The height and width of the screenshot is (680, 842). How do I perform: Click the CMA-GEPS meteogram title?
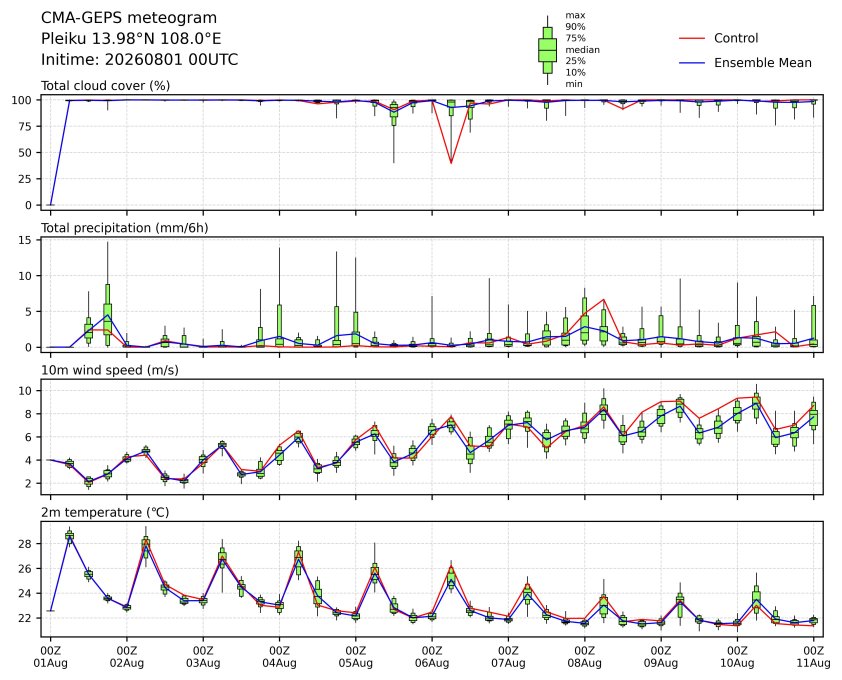coord(129,18)
